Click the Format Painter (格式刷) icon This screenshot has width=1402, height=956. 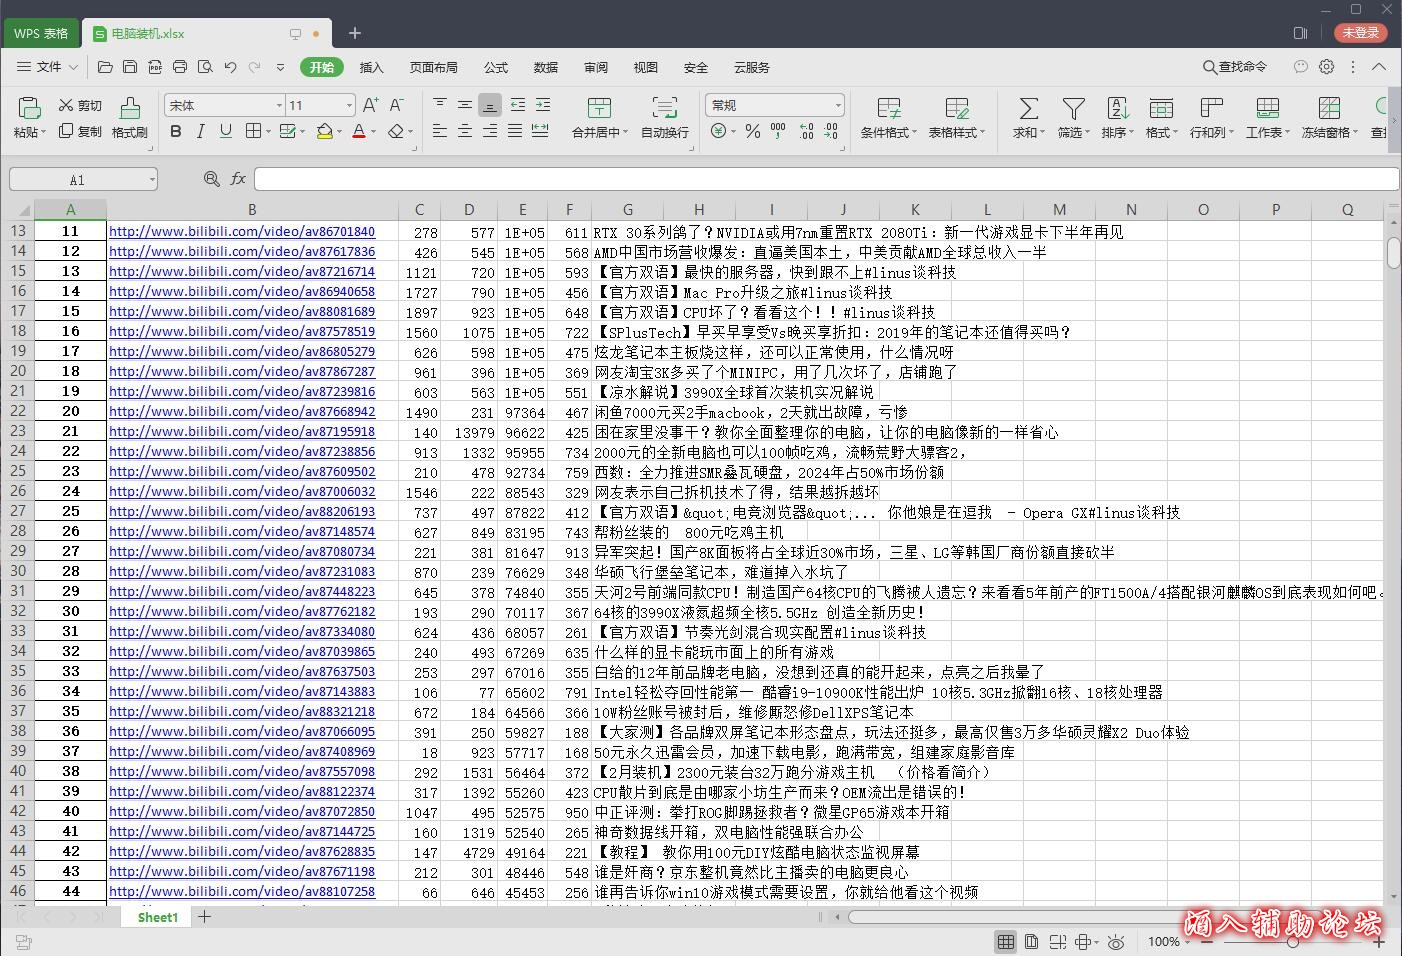[x=130, y=108]
